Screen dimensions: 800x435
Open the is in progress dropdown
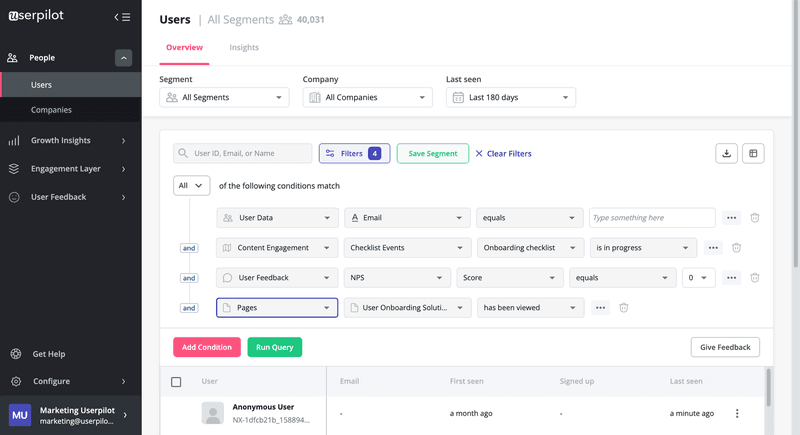(643, 248)
